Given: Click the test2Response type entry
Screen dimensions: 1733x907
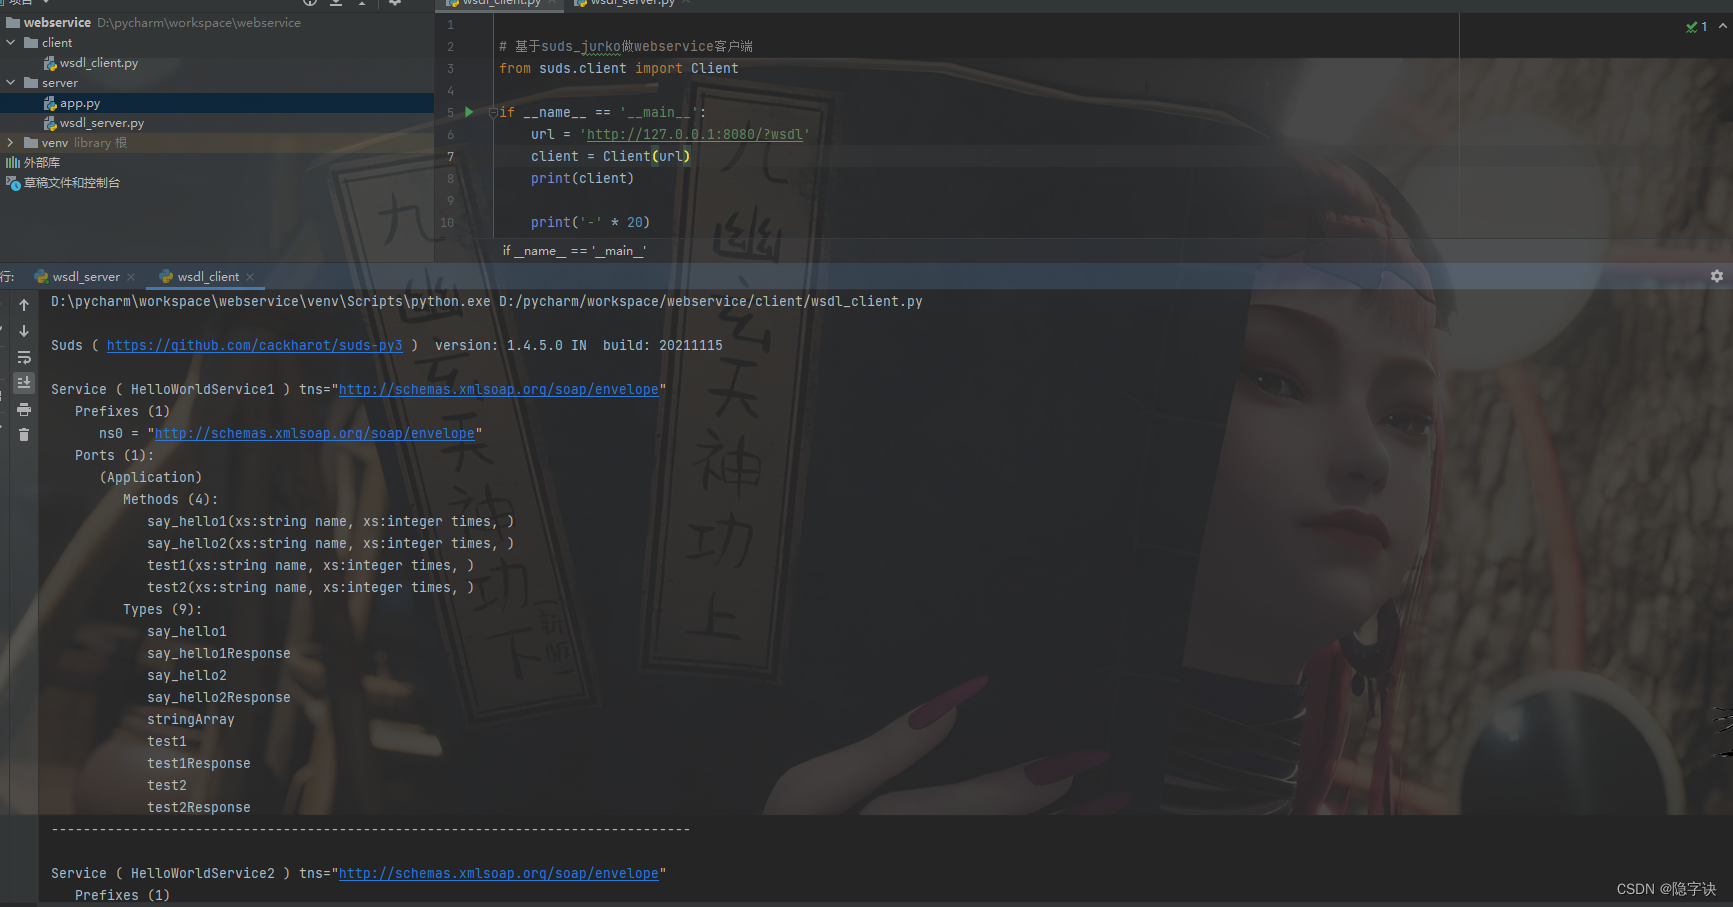Looking at the screenshot, I should click(x=199, y=807).
